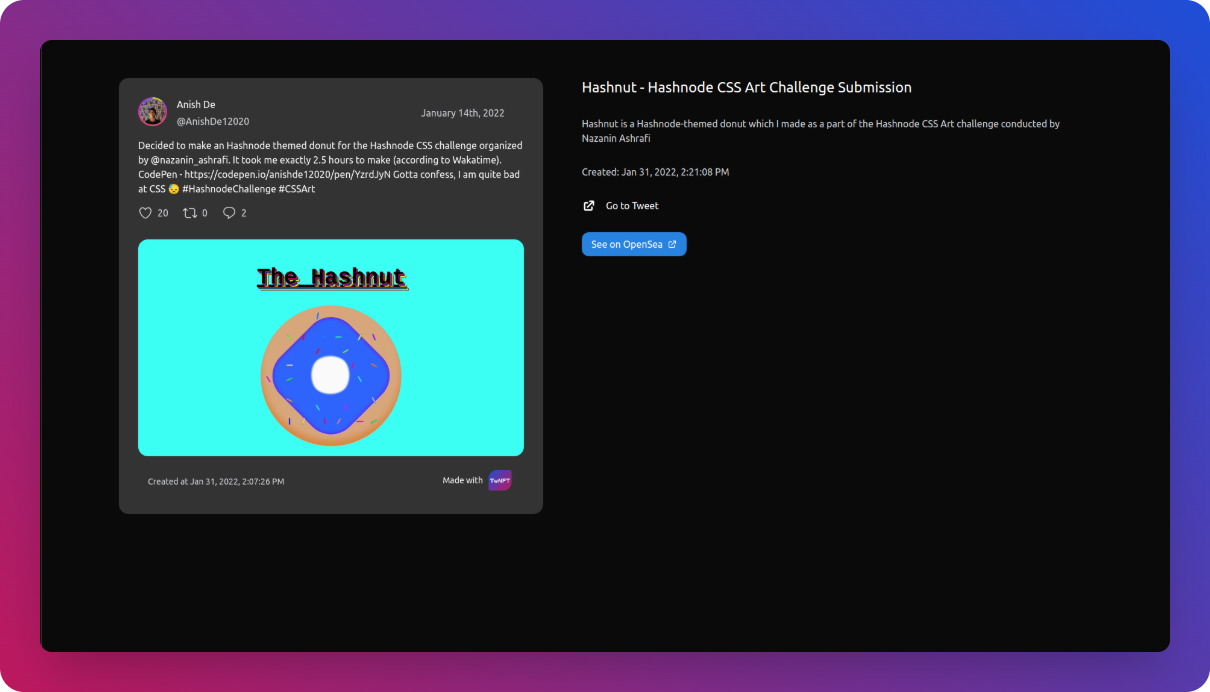Click the Hashnut submission page heading

746,88
